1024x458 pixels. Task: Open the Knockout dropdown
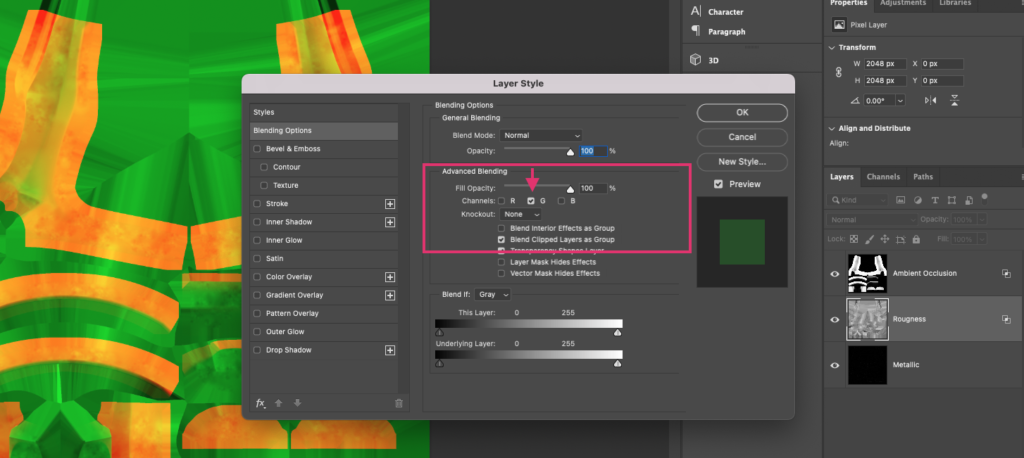pyautogui.click(x=521, y=214)
